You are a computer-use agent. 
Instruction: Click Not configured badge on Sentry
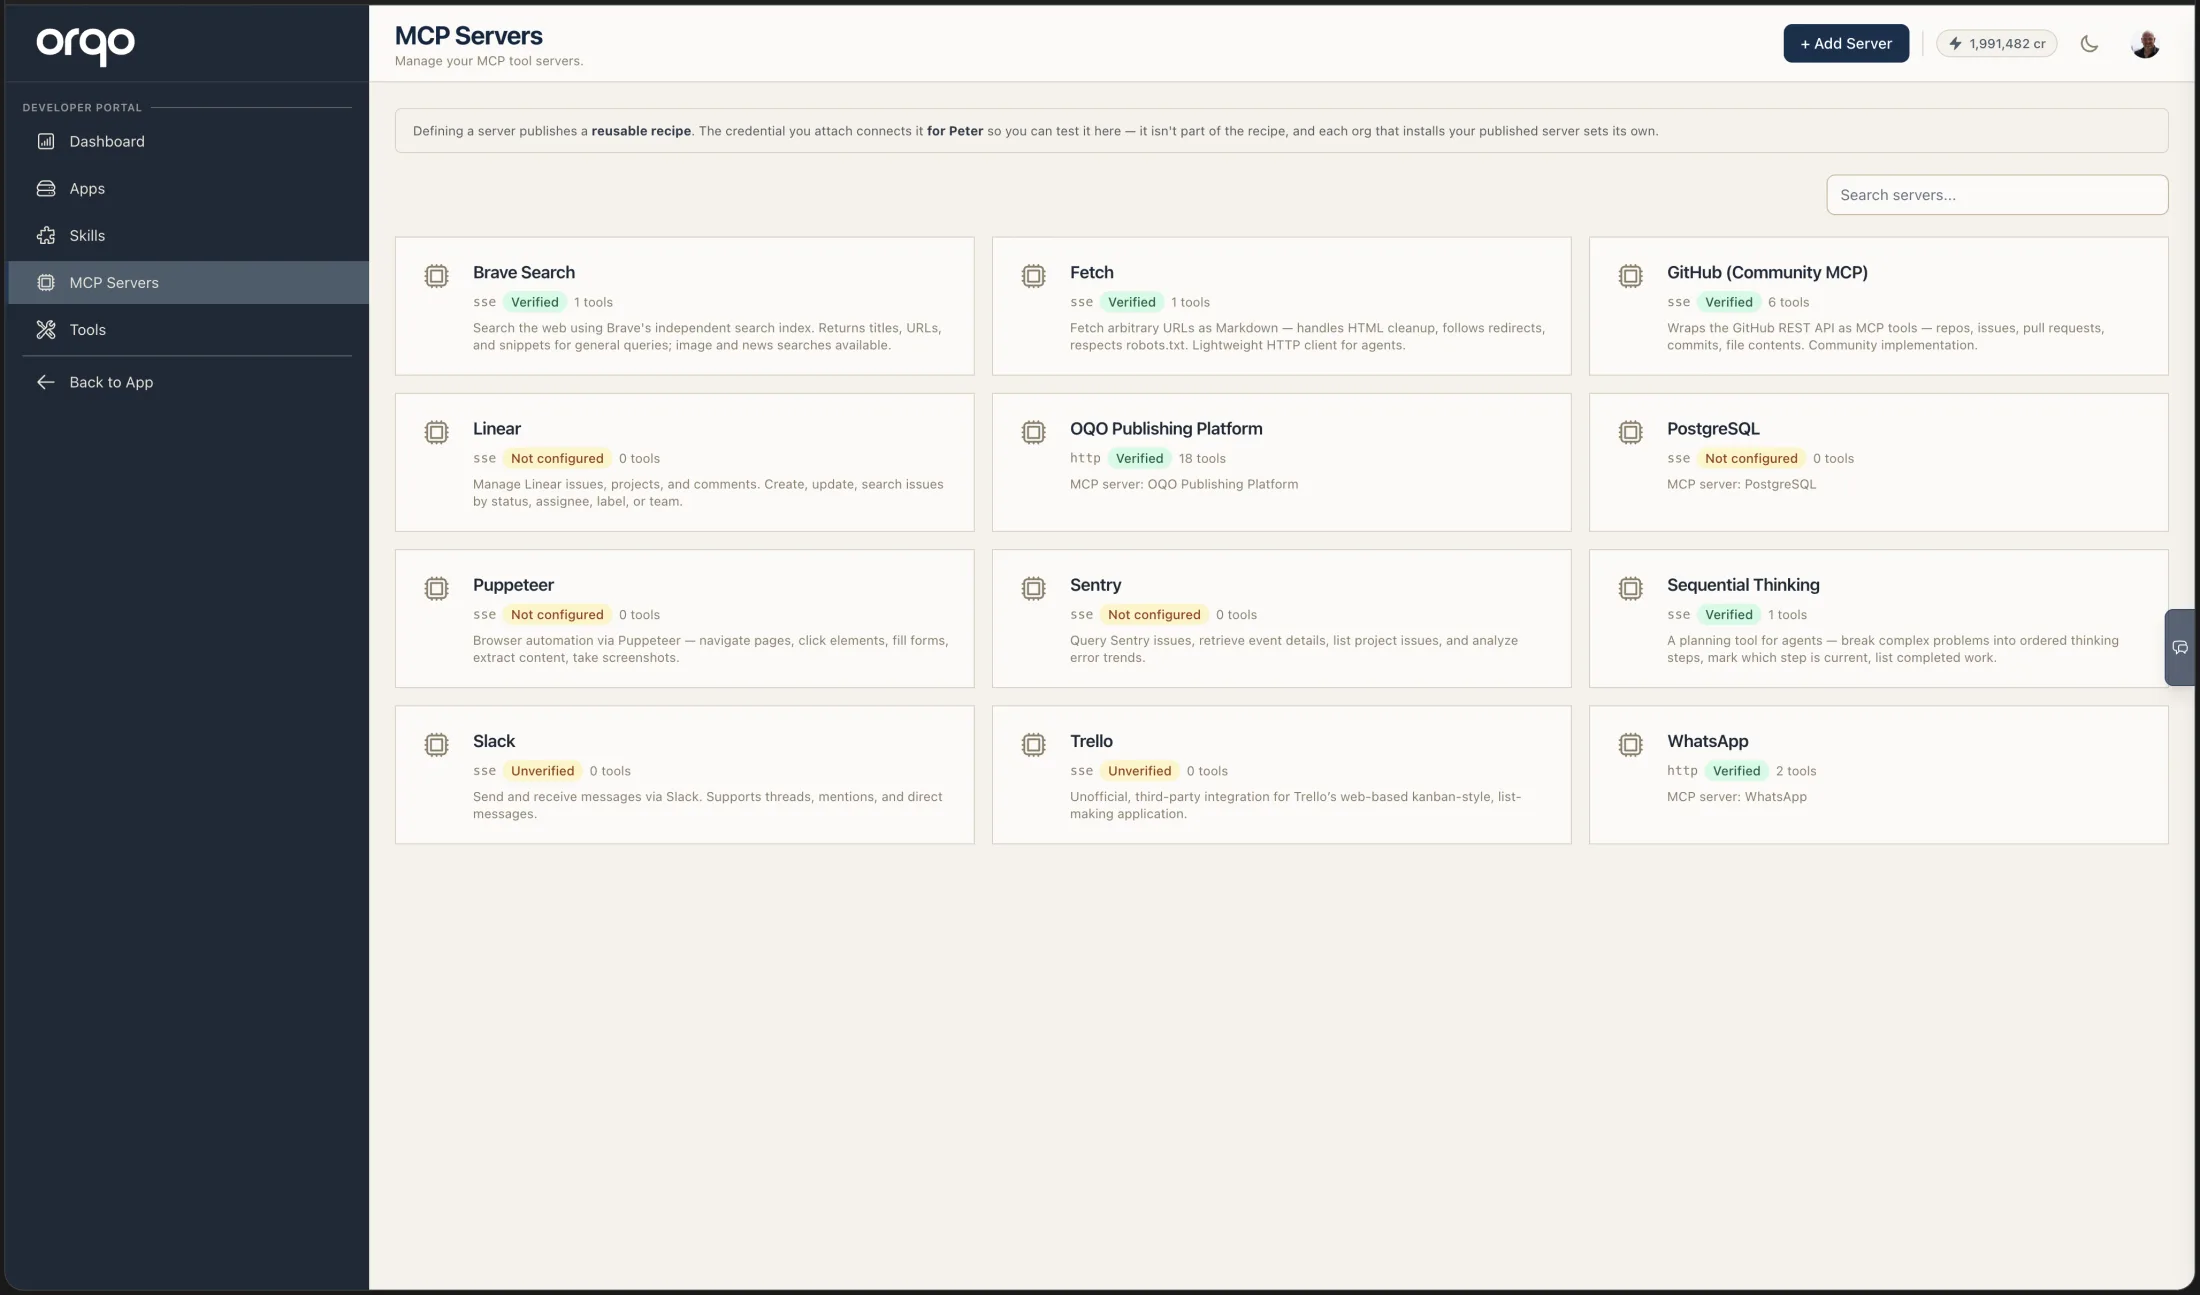pyautogui.click(x=1154, y=615)
